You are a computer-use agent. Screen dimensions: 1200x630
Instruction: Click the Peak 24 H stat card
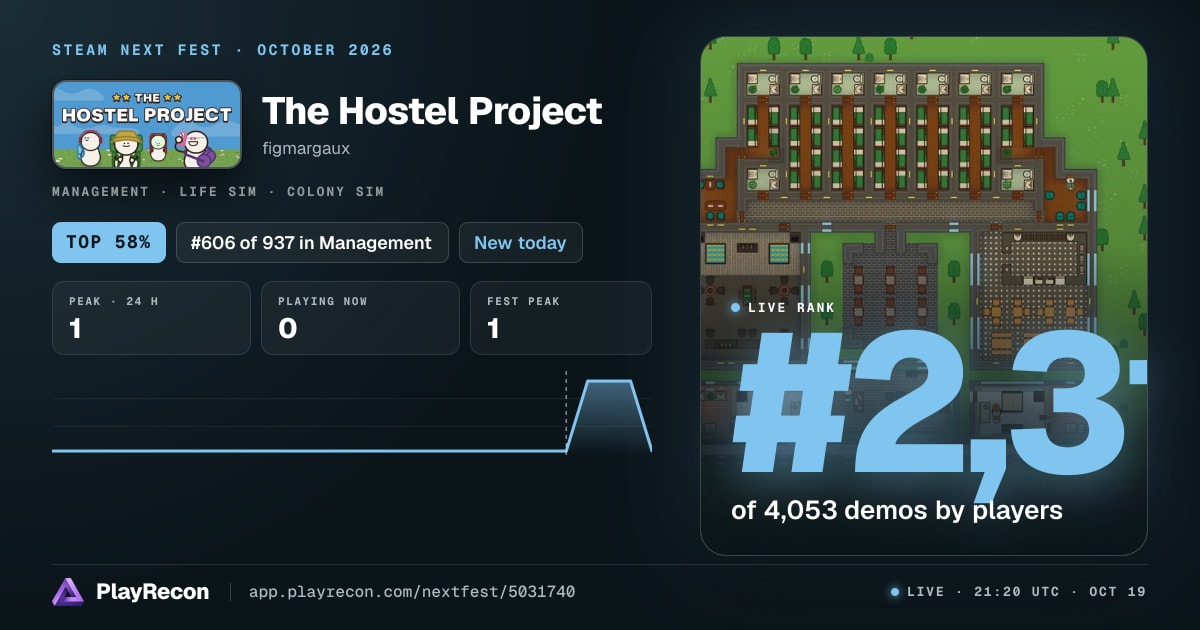click(151, 318)
